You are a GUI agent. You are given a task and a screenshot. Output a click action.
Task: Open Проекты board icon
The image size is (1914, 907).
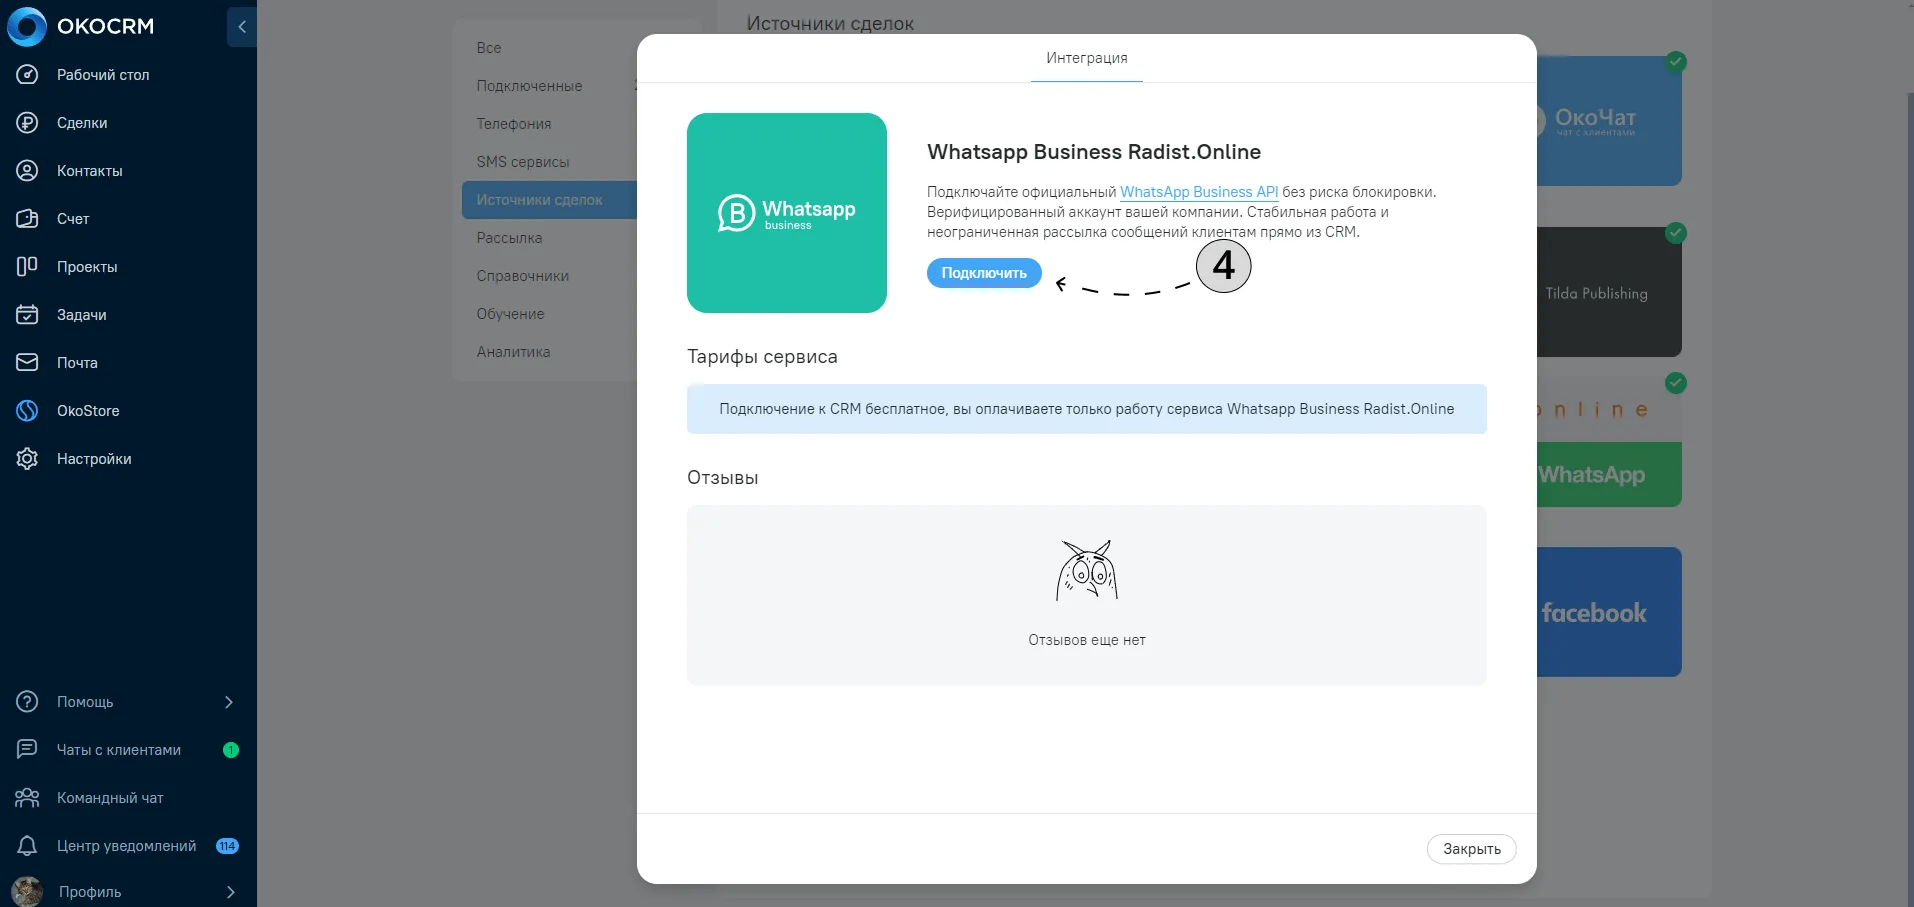[x=27, y=267]
